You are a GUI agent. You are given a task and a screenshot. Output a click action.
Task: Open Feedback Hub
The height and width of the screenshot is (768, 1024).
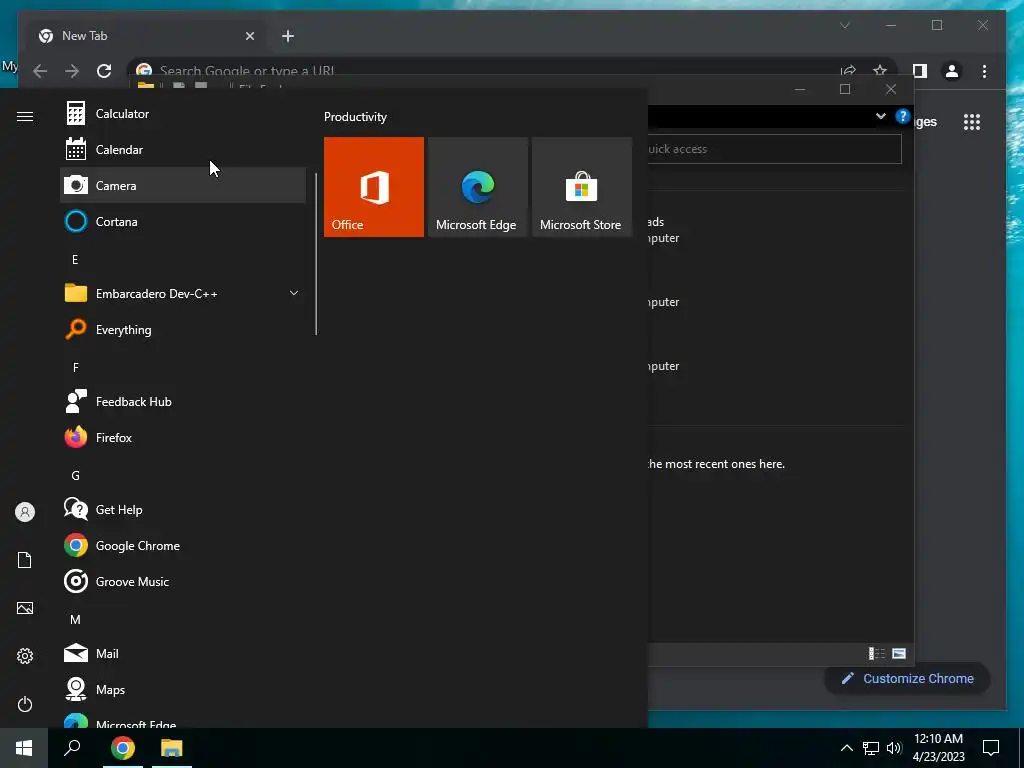(x=183, y=402)
